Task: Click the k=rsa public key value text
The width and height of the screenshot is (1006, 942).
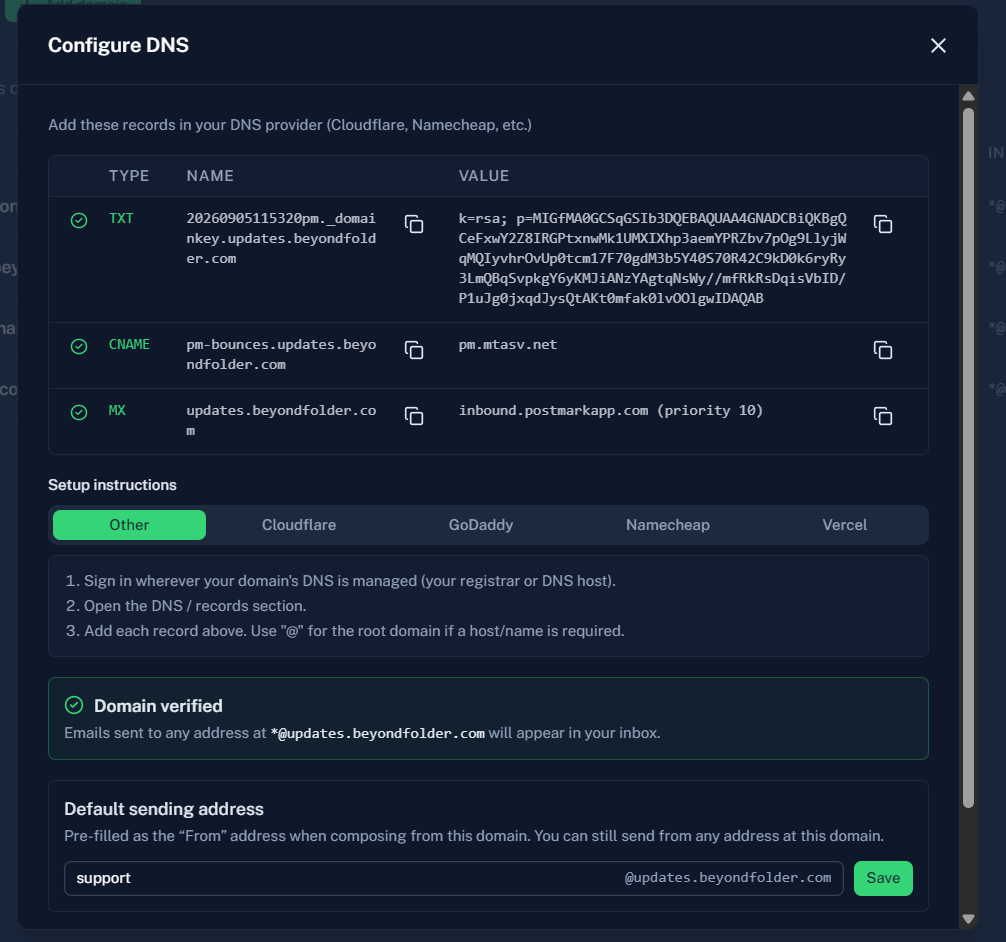Action: tap(652, 258)
